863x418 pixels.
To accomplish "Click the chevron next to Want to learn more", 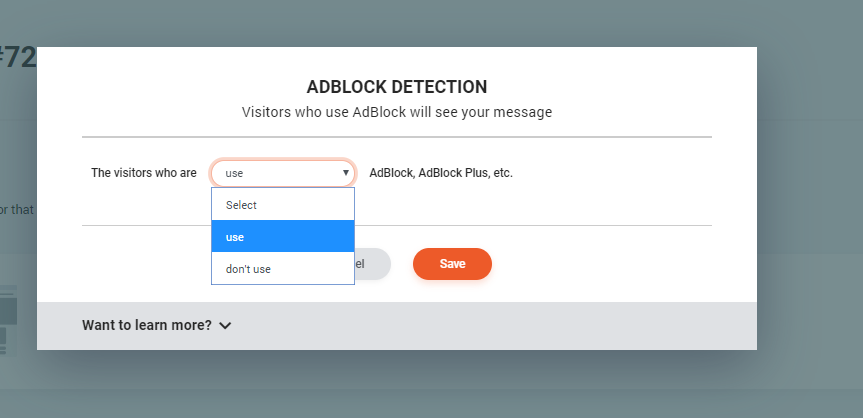I will pos(225,325).
